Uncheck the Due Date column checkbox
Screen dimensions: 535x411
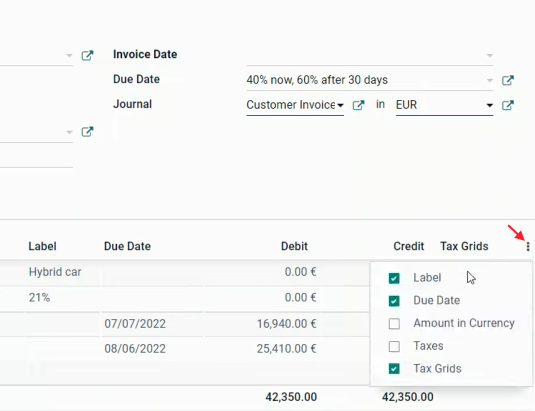coord(394,301)
